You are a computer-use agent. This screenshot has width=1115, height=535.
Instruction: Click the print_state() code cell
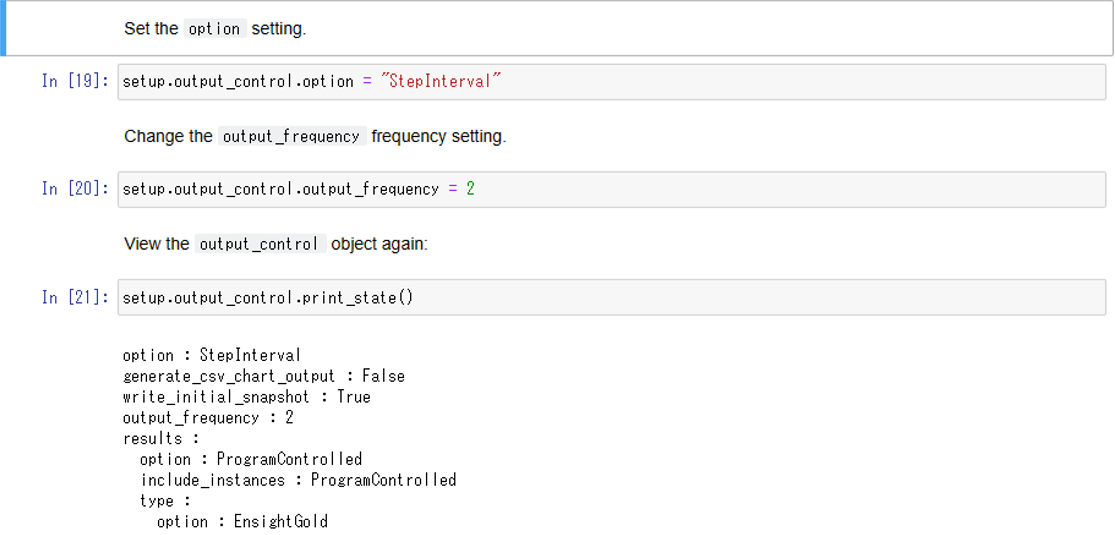[x=610, y=298]
